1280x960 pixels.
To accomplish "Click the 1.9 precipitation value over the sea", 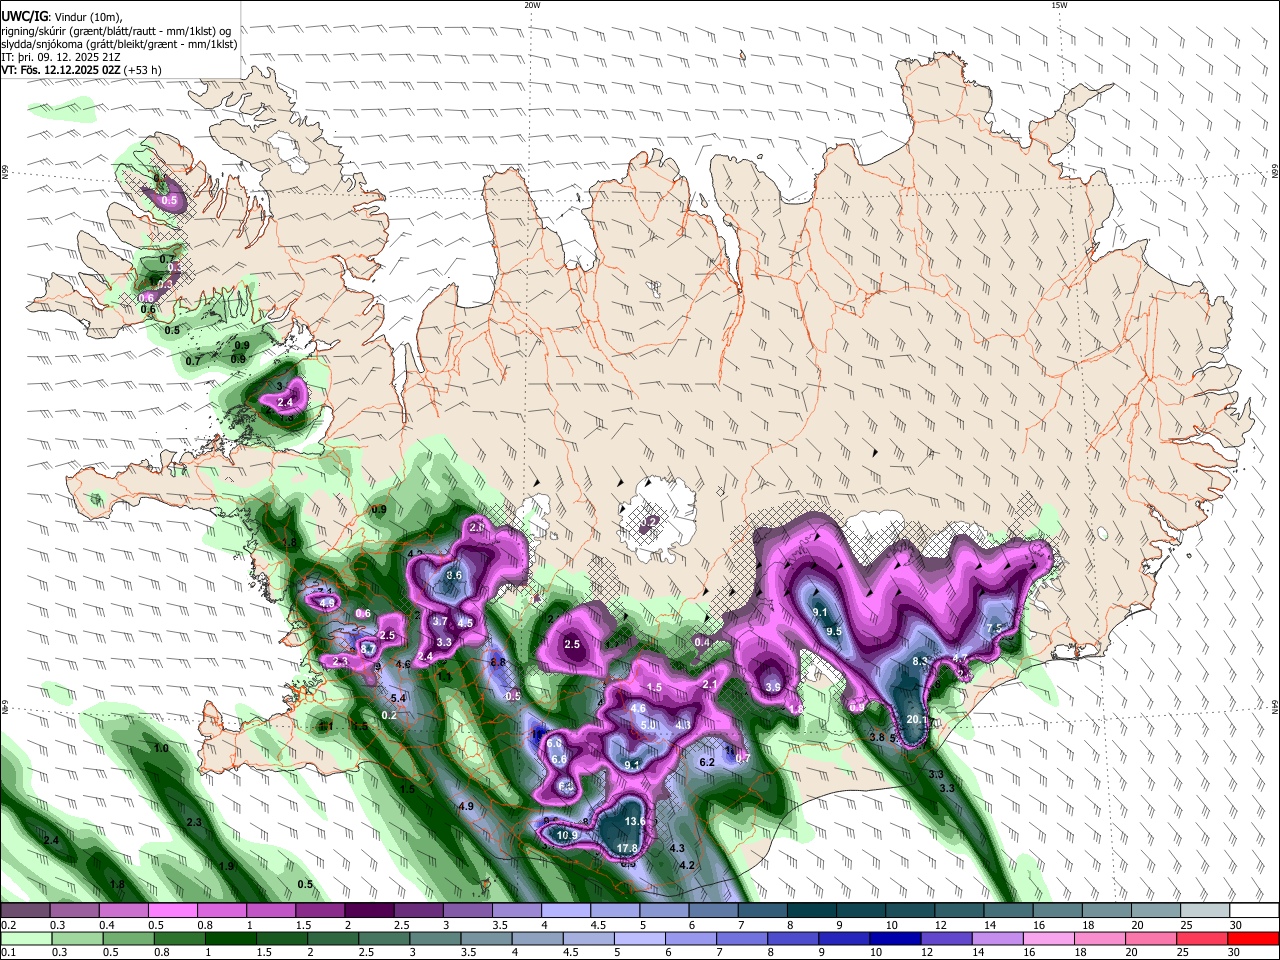I will 227,866.
